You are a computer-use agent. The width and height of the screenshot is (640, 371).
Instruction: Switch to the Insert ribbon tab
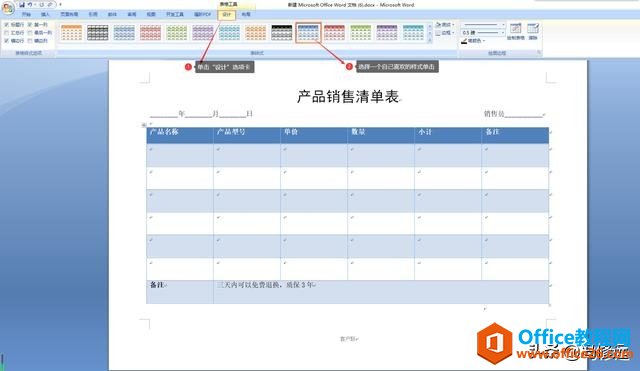45,14
